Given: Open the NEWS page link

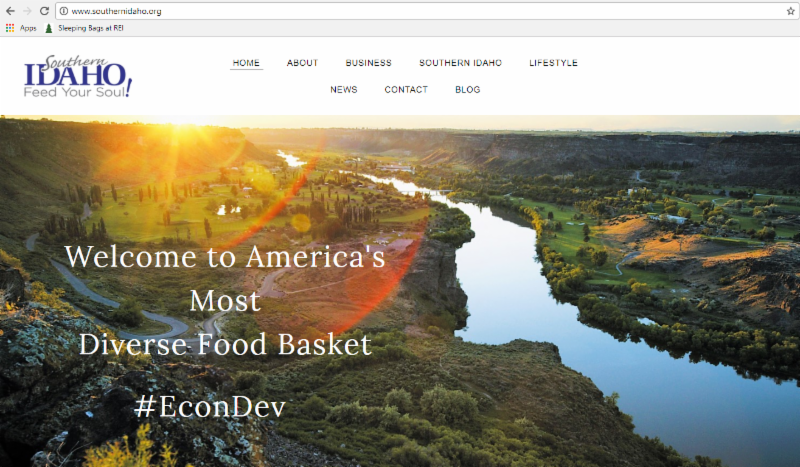Looking at the screenshot, I should [343, 89].
